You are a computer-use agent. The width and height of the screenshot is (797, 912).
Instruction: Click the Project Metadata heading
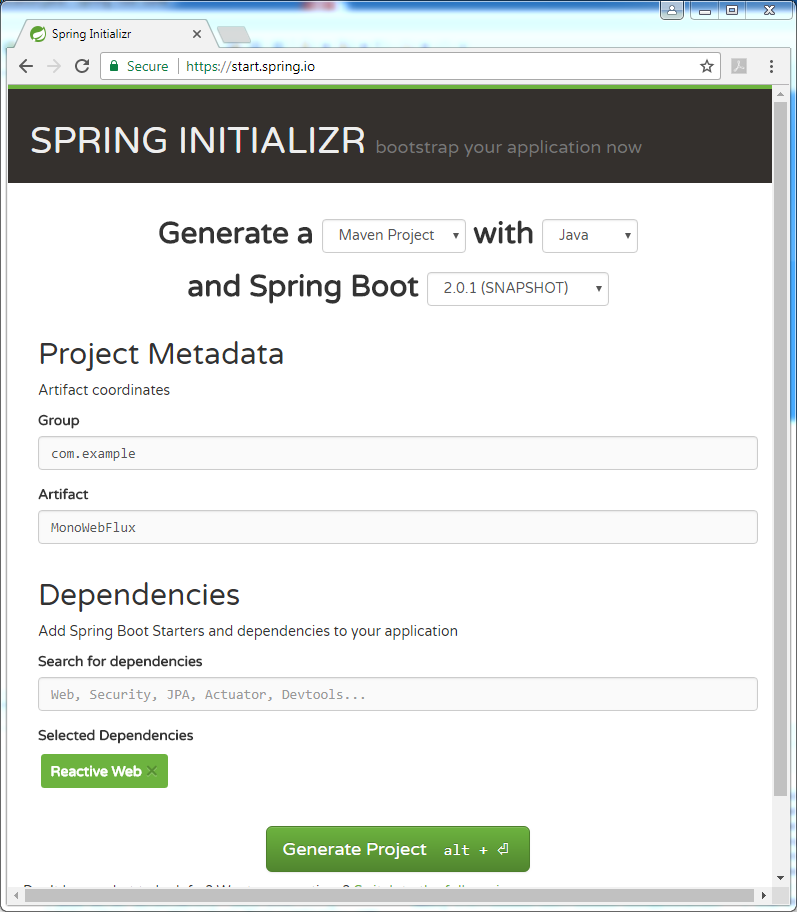(161, 354)
